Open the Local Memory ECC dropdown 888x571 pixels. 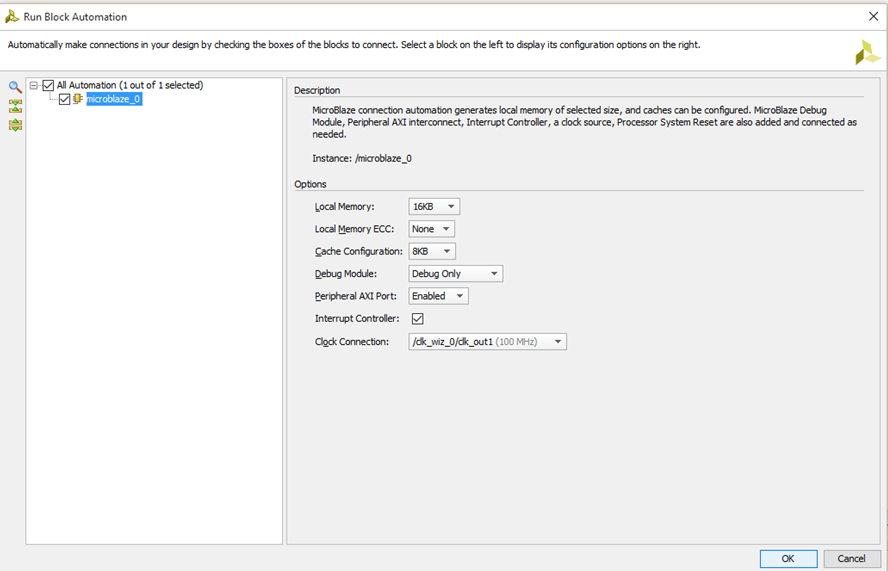pyautogui.click(x=431, y=229)
